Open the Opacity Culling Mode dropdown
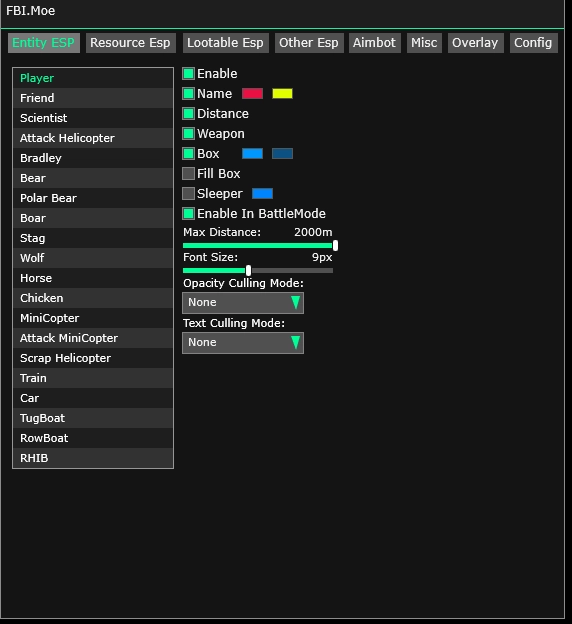Screen dimensions: 572x624 tap(243, 303)
